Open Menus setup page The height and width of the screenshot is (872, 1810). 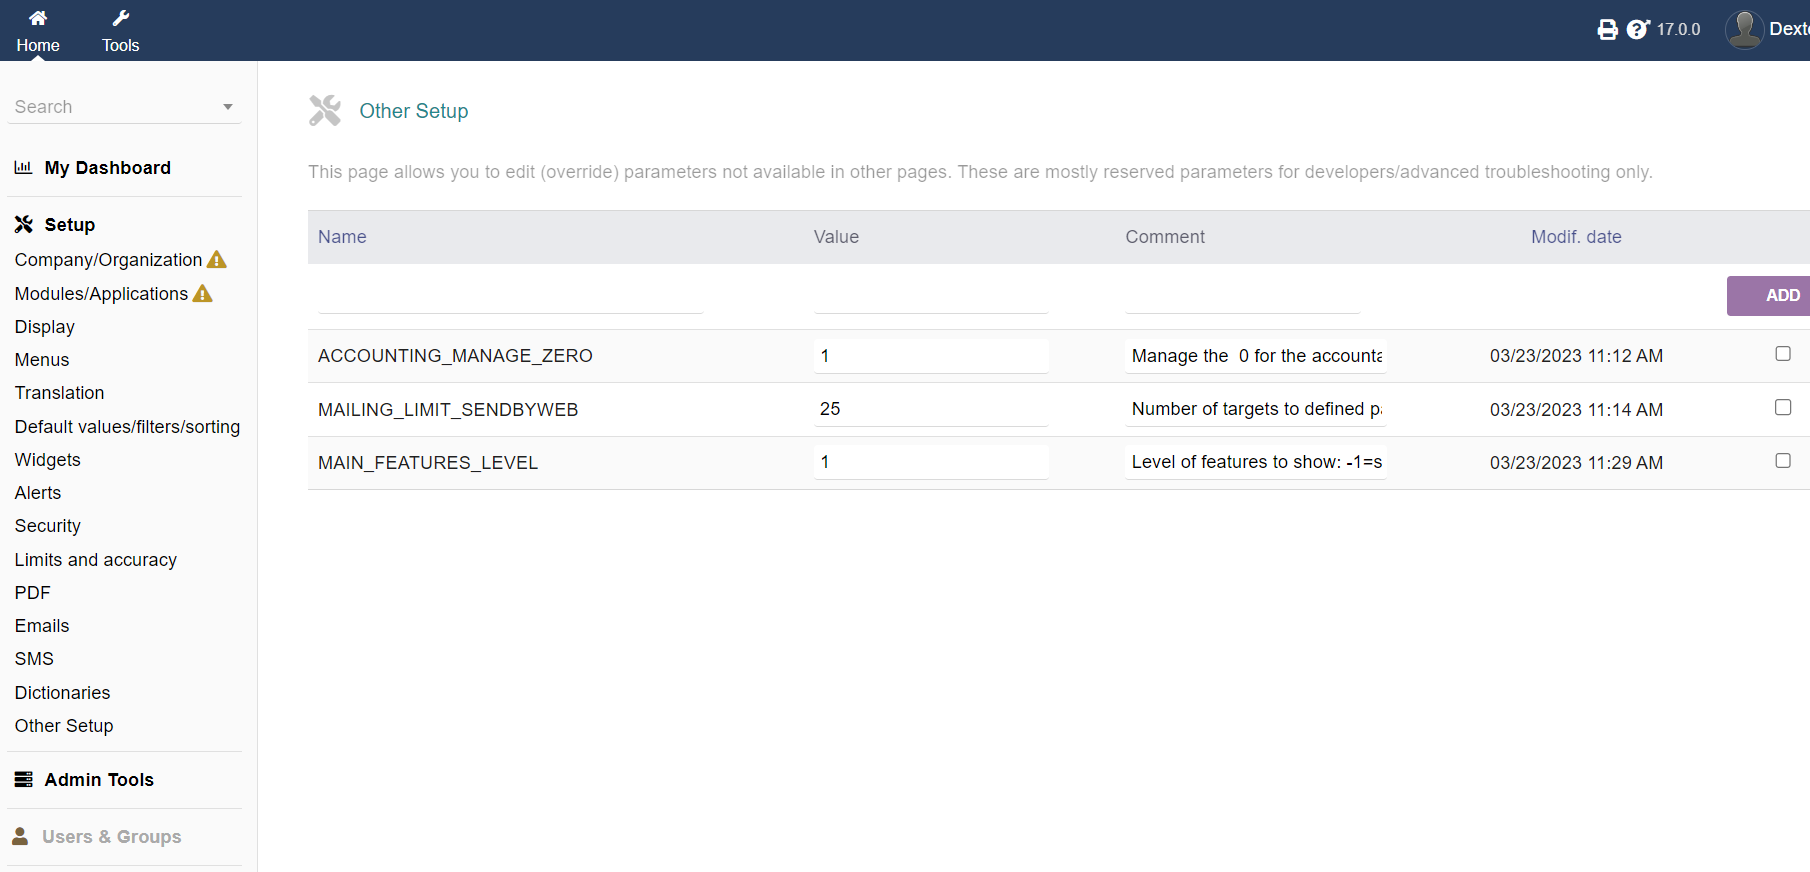pyautogui.click(x=42, y=360)
